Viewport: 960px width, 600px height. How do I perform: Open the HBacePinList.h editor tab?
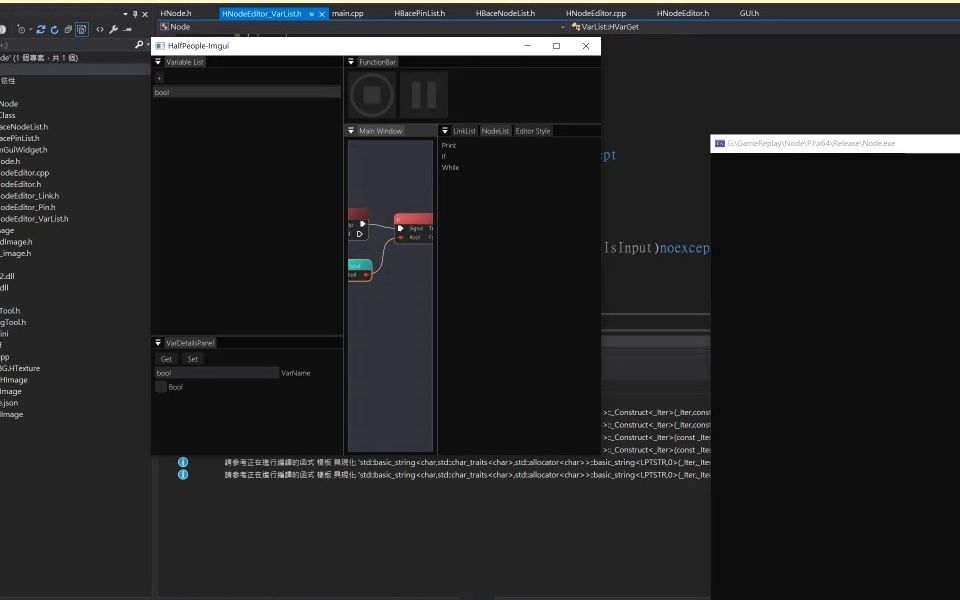coord(419,13)
